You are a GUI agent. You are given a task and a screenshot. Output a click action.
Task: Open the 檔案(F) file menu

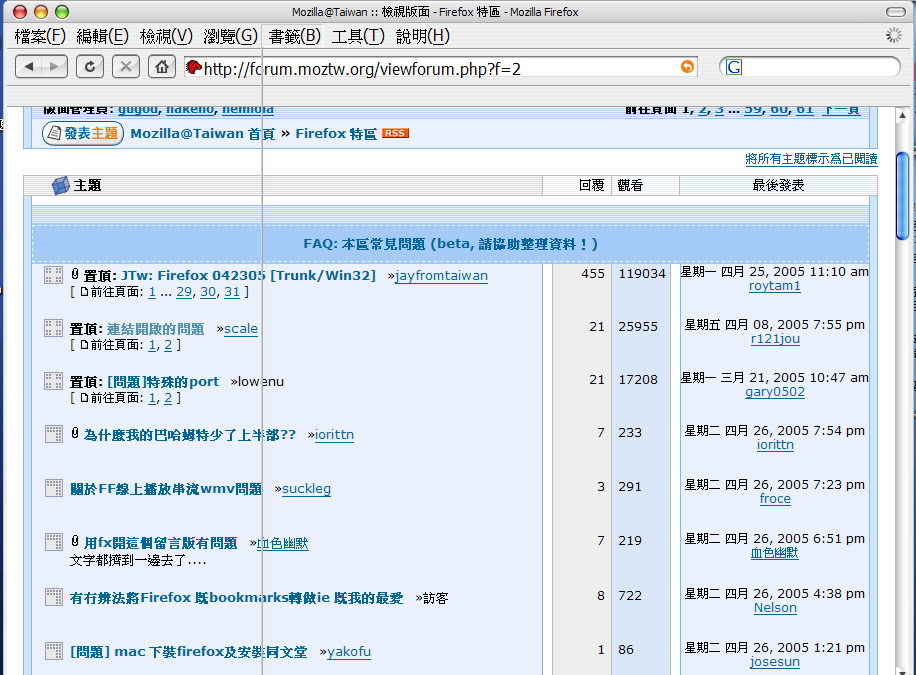(x=40, y=36)
